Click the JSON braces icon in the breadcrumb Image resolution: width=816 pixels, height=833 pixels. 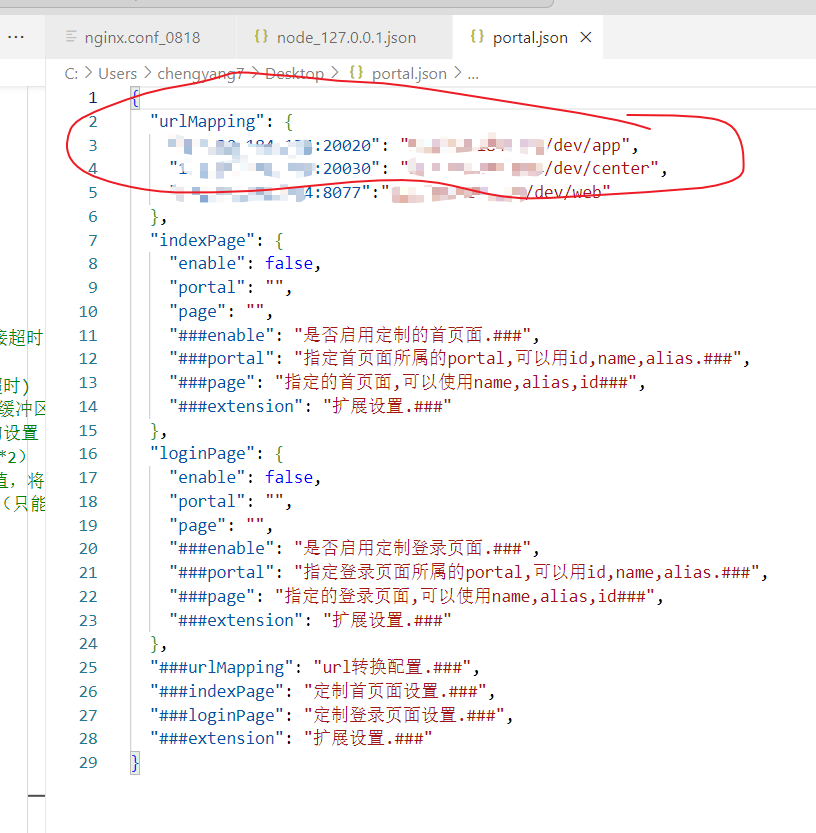(356, 73)
